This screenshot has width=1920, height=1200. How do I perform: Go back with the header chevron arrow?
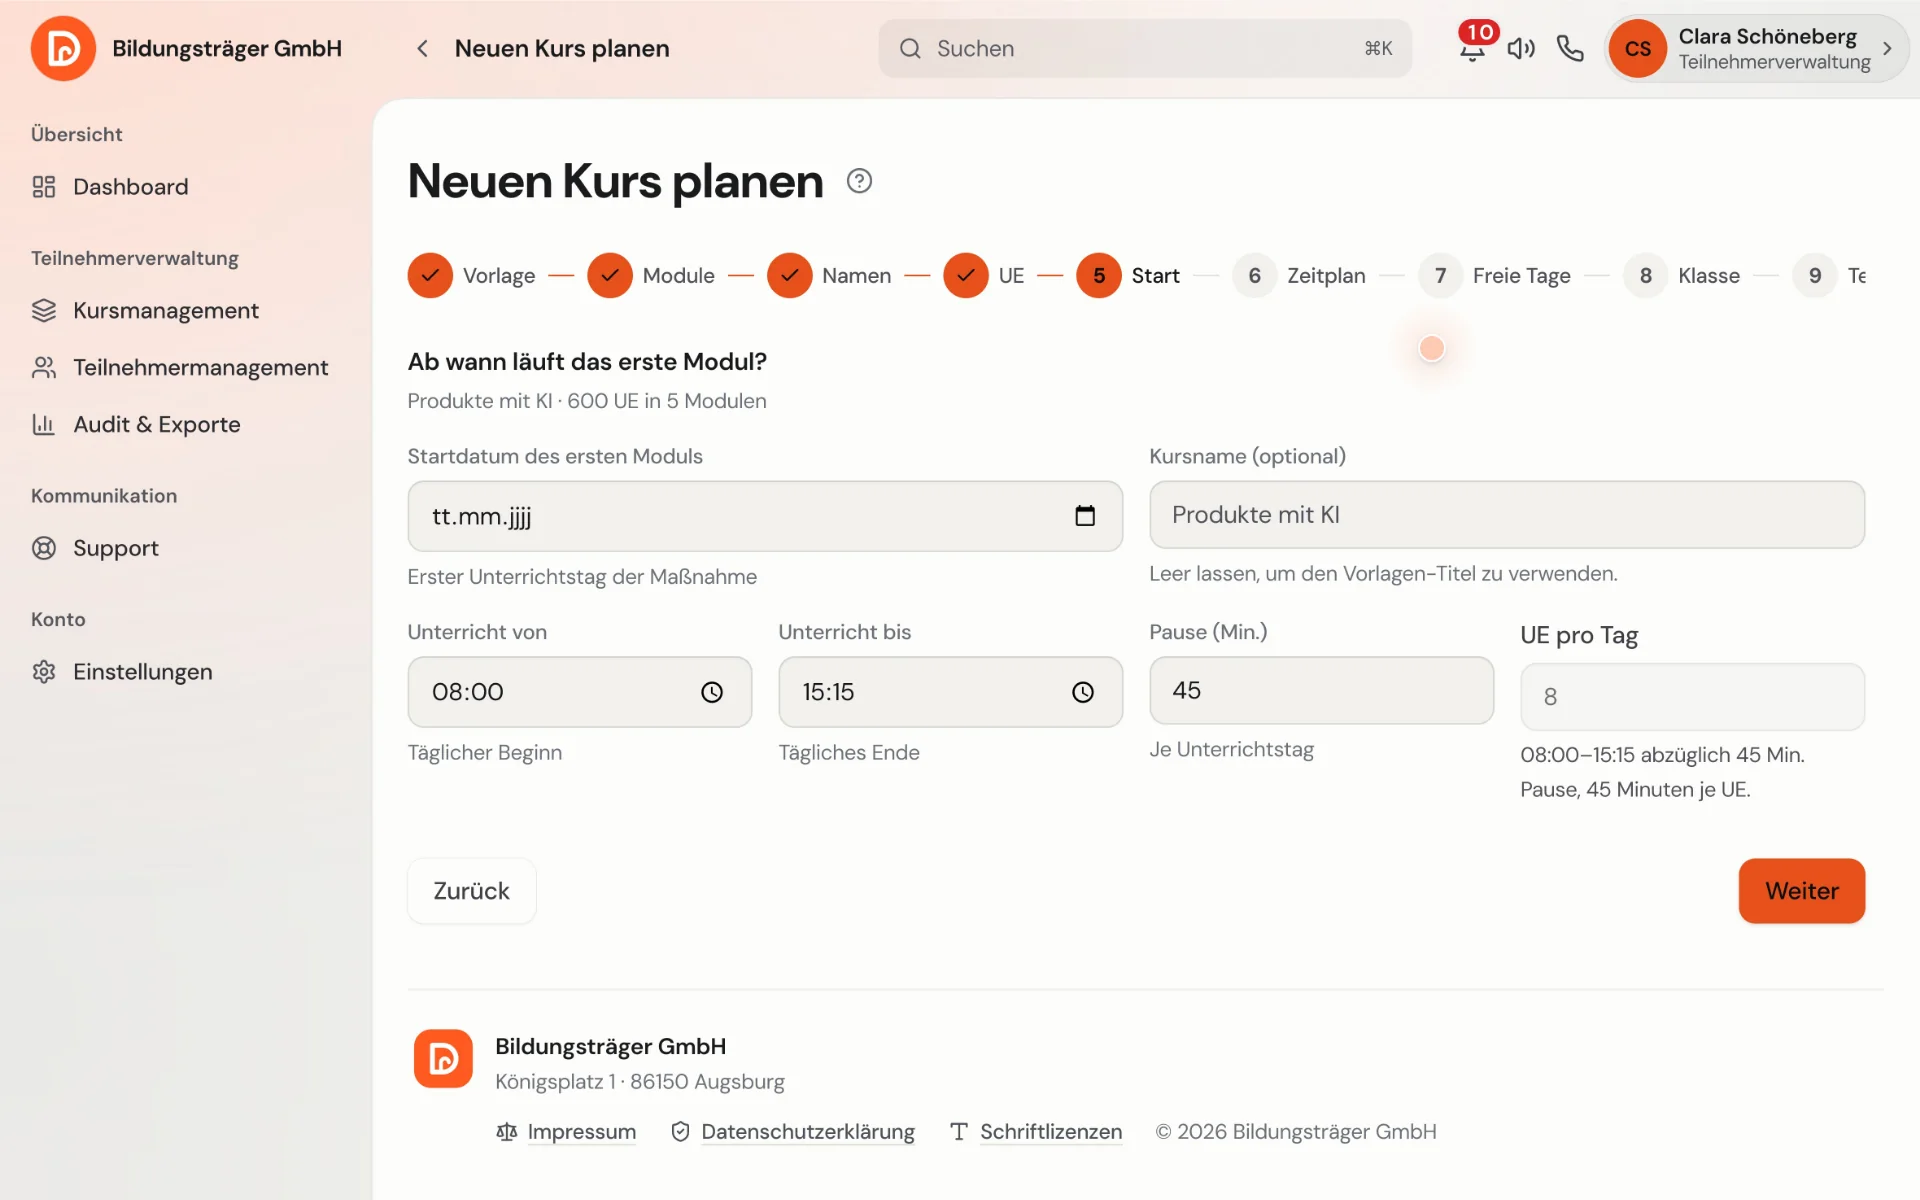click(422, 48)
